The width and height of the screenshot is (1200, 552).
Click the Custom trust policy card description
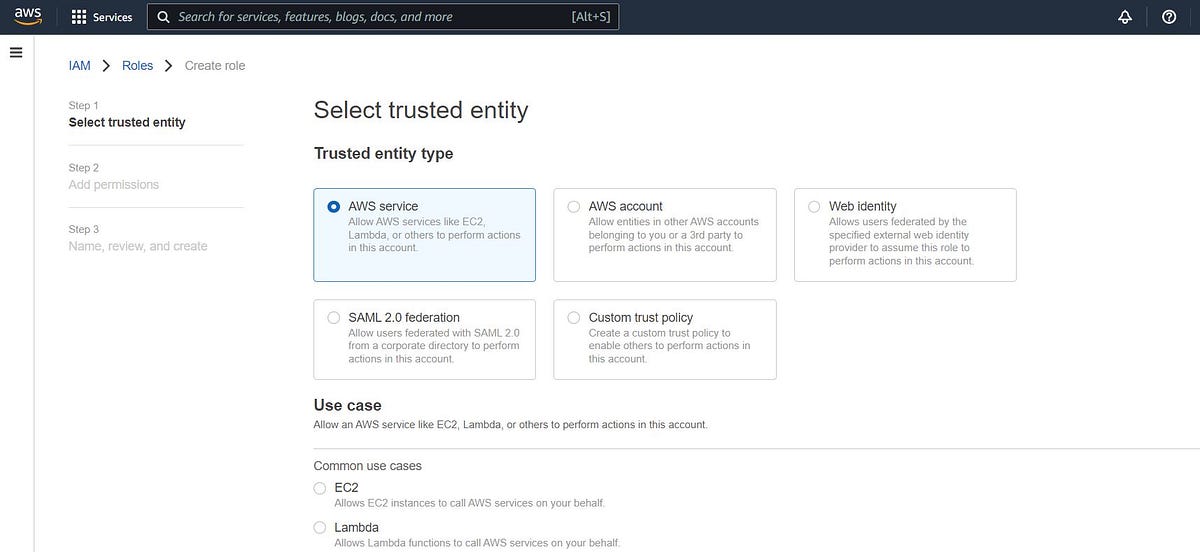(x=670, y=346)
